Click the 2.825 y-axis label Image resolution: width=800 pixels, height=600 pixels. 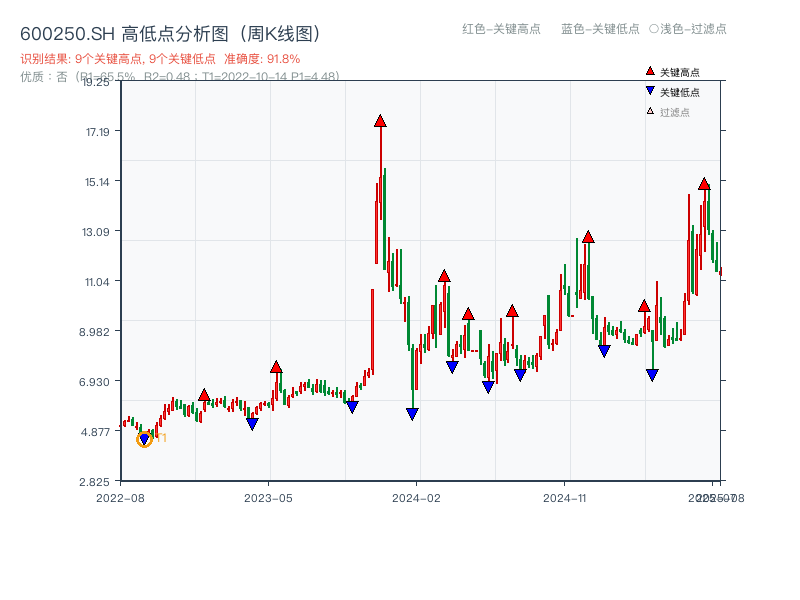pos(94,482)
